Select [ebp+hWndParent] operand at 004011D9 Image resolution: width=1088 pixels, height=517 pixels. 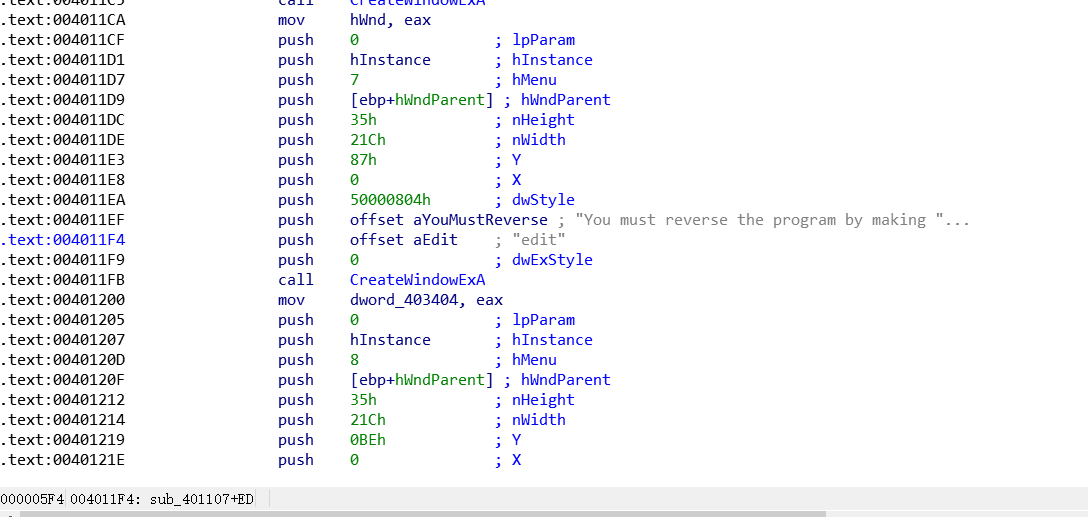coord(422,100)
